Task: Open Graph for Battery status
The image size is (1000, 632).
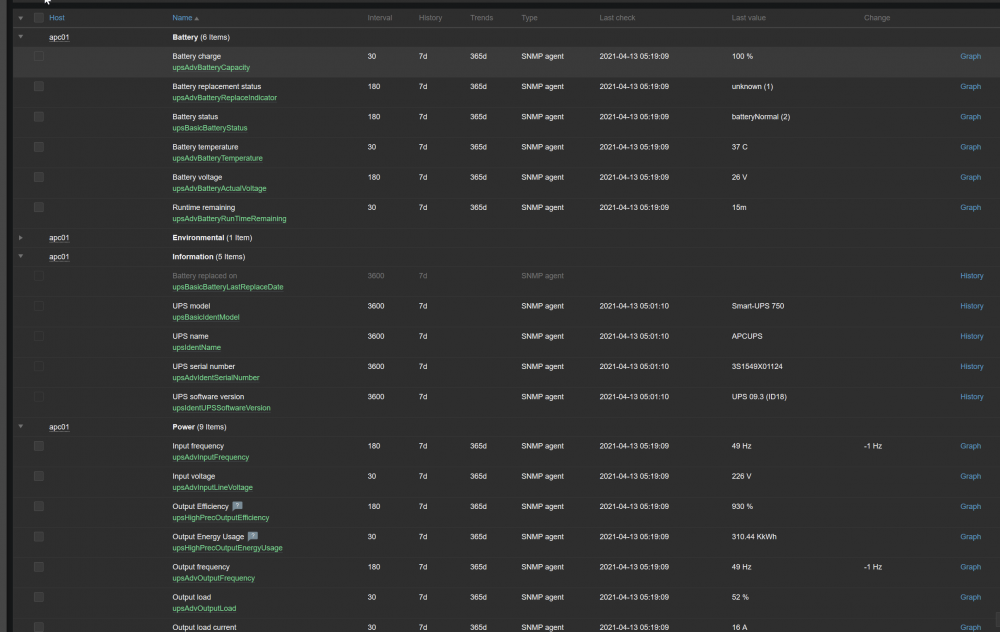Action: click(970, 117)
